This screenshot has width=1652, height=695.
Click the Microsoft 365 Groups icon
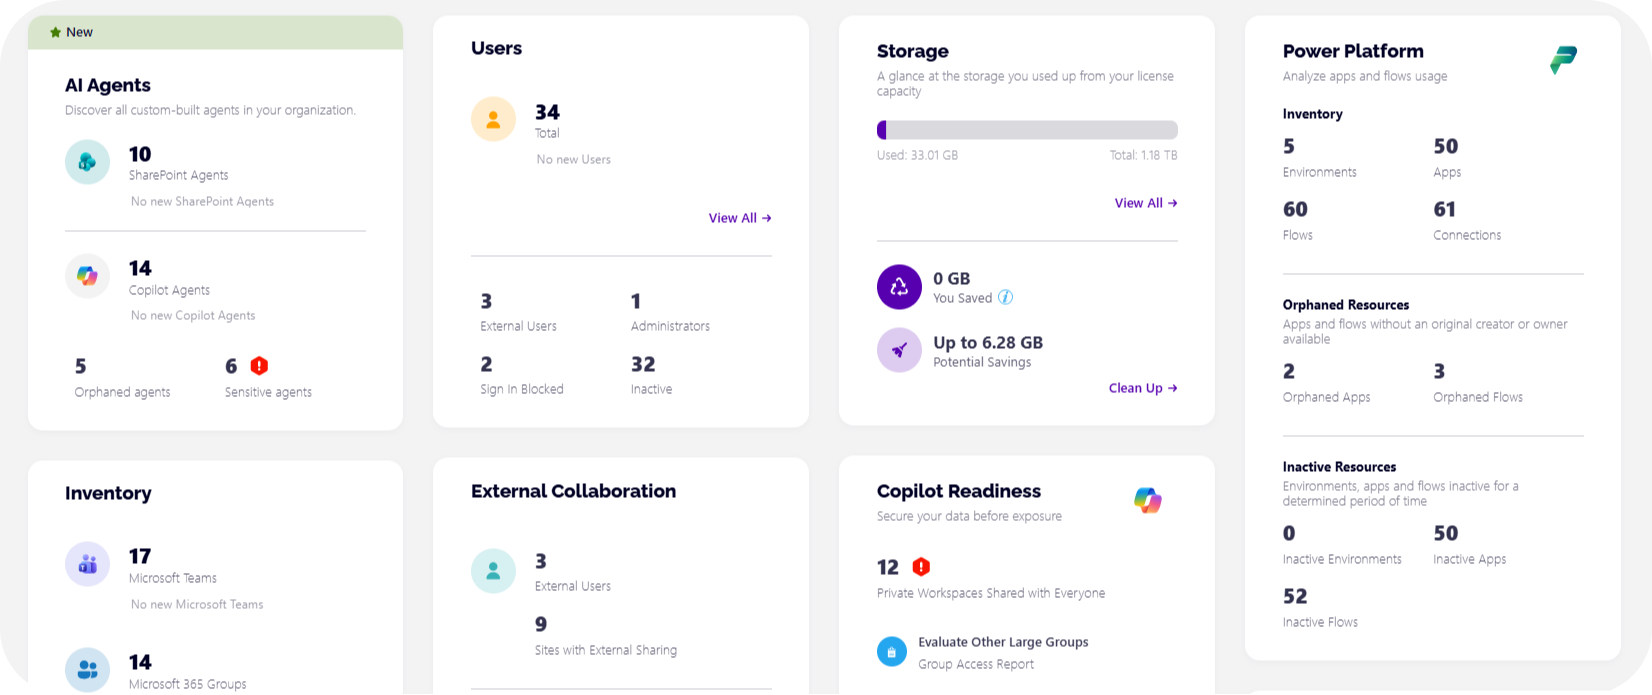click(x=87, y=669)
